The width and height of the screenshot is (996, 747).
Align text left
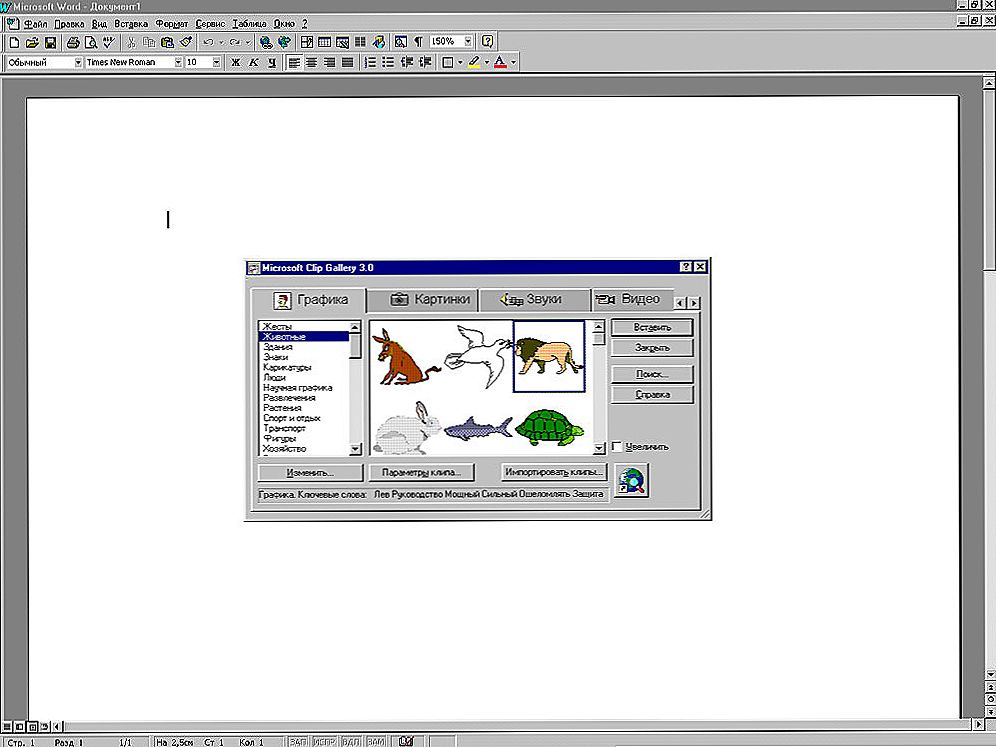(x=293, y=62)
